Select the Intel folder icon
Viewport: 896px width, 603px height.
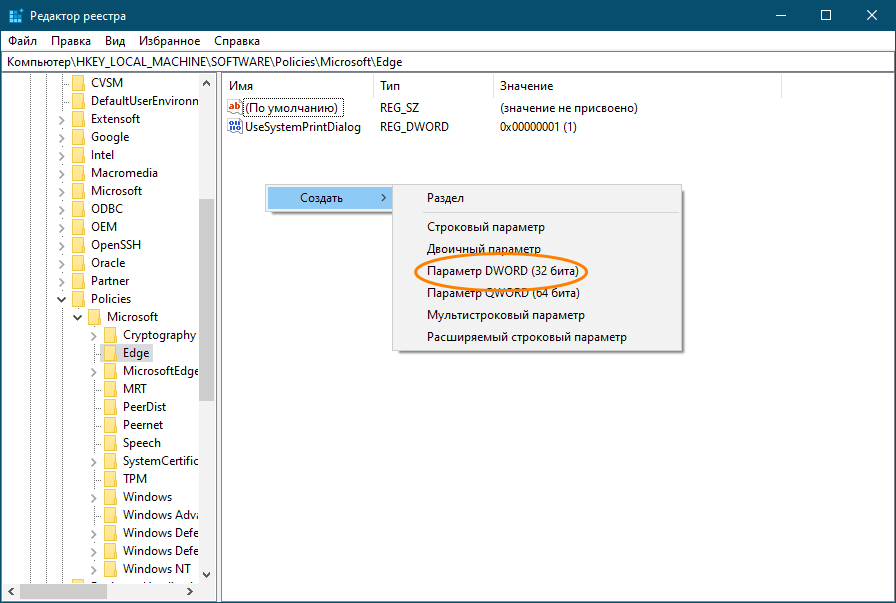(78, 155)
